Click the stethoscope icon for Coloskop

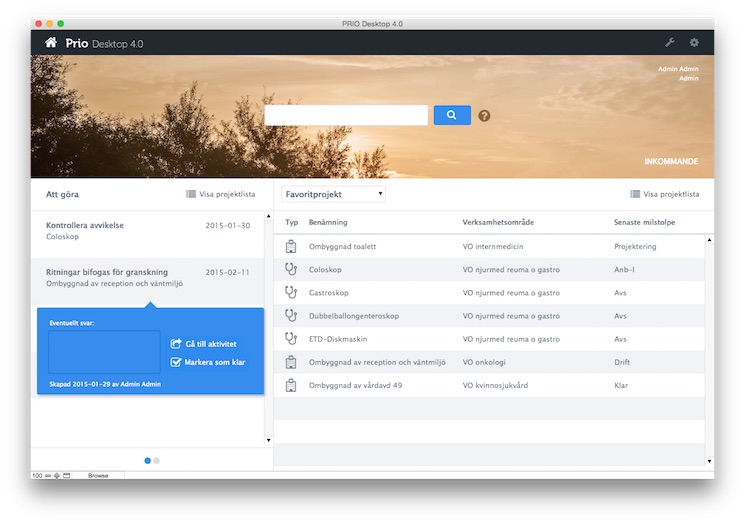(292, 269)
